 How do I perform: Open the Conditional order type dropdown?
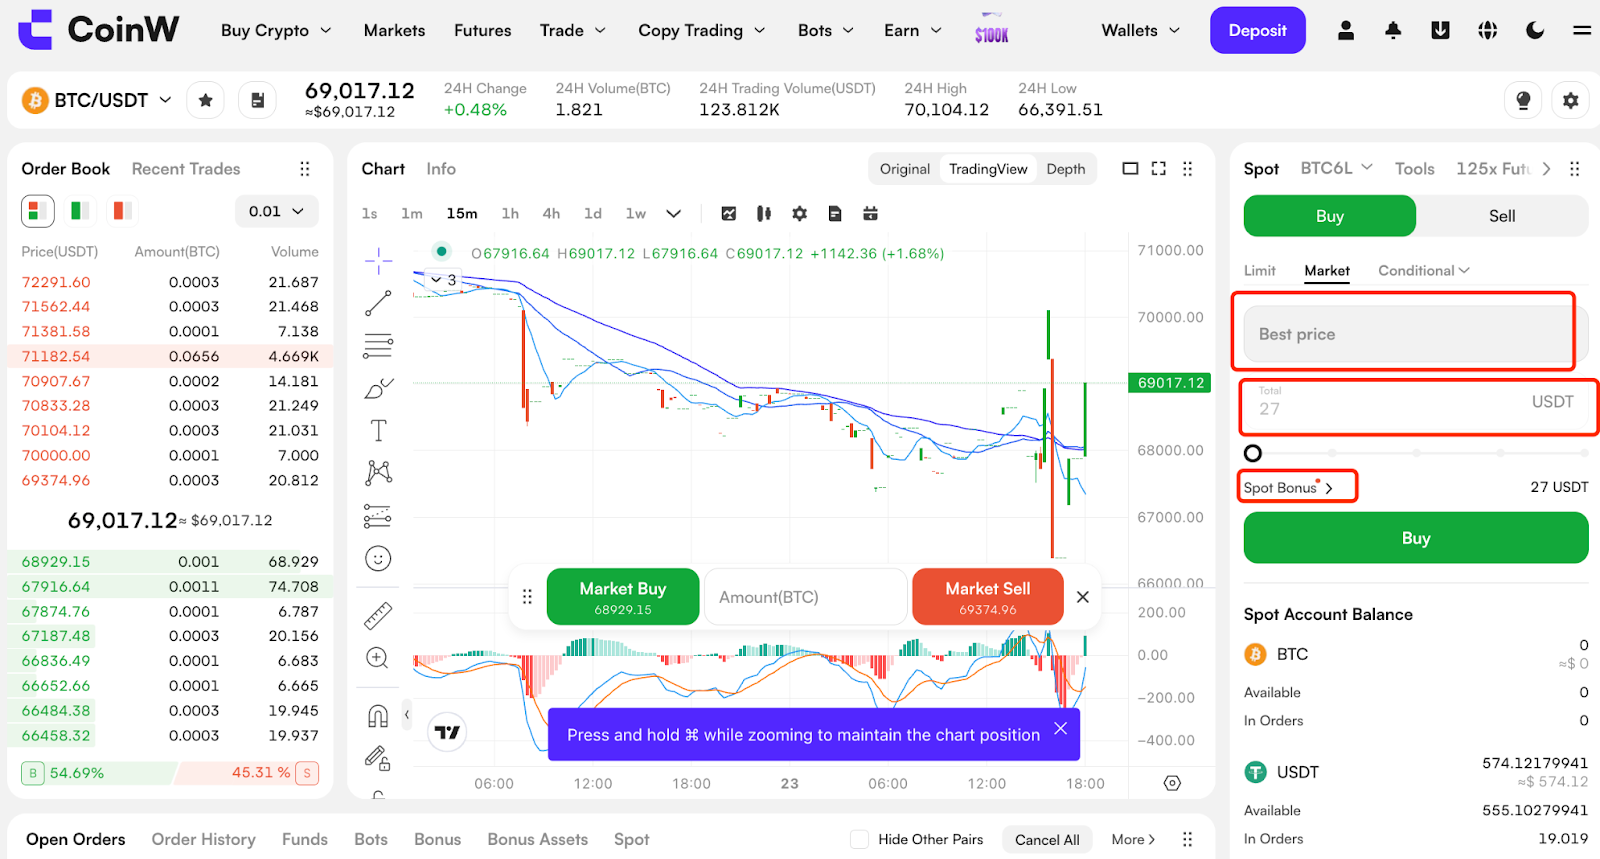pyautogui.click(x=1424, y=270)
